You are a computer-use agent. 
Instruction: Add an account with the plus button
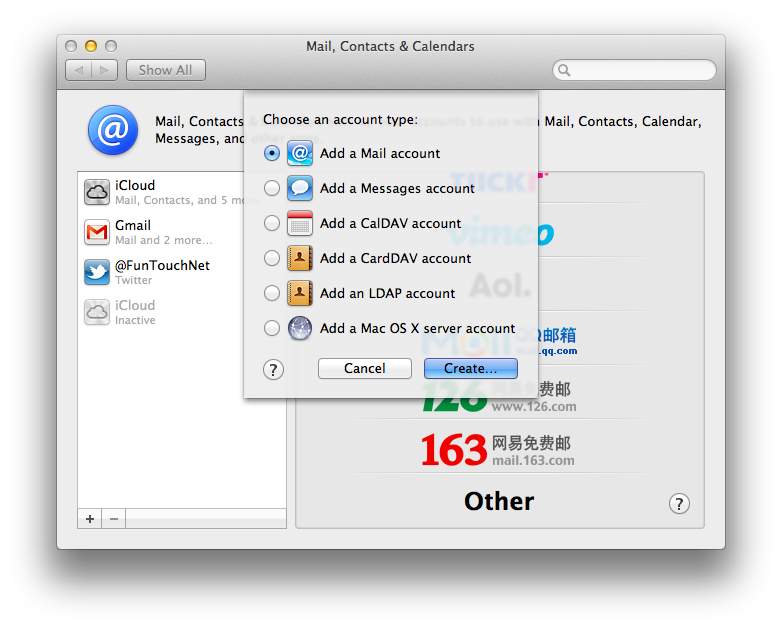tap(90, 519)
